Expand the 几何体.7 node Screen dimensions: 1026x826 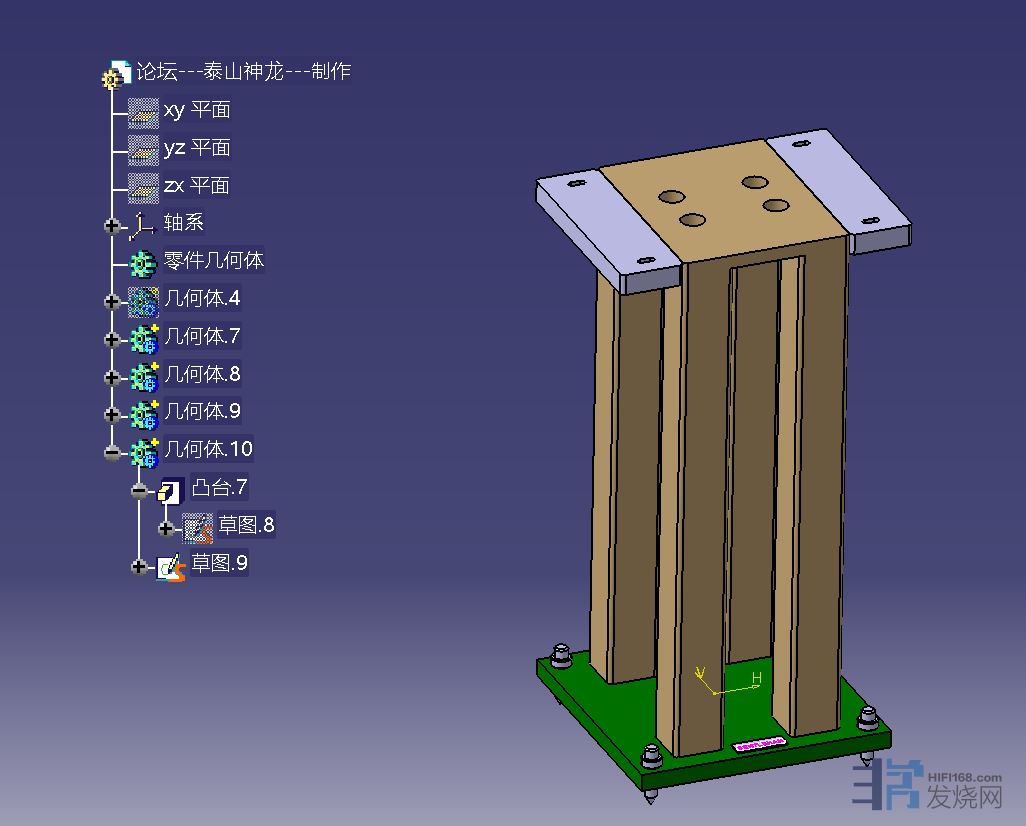pos(112,340)
